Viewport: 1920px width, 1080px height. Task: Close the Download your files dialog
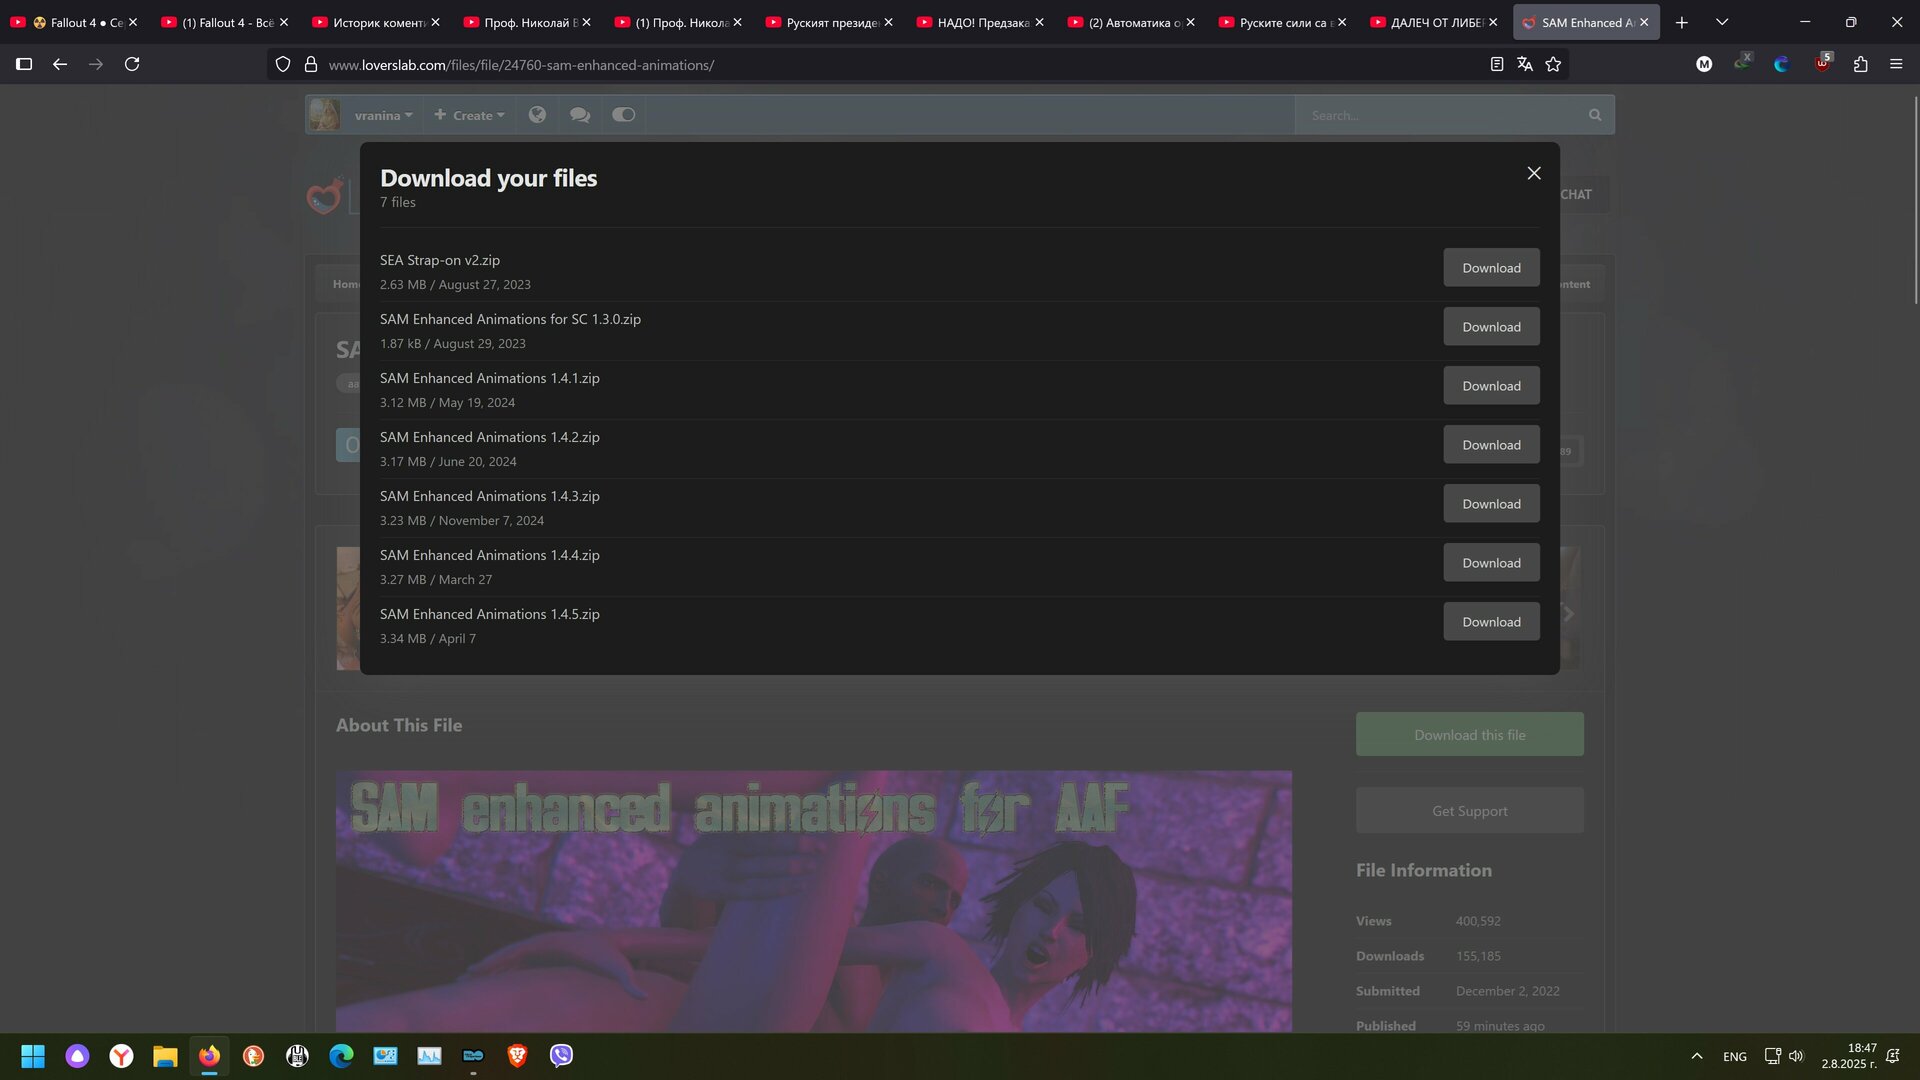point(1534,173)
